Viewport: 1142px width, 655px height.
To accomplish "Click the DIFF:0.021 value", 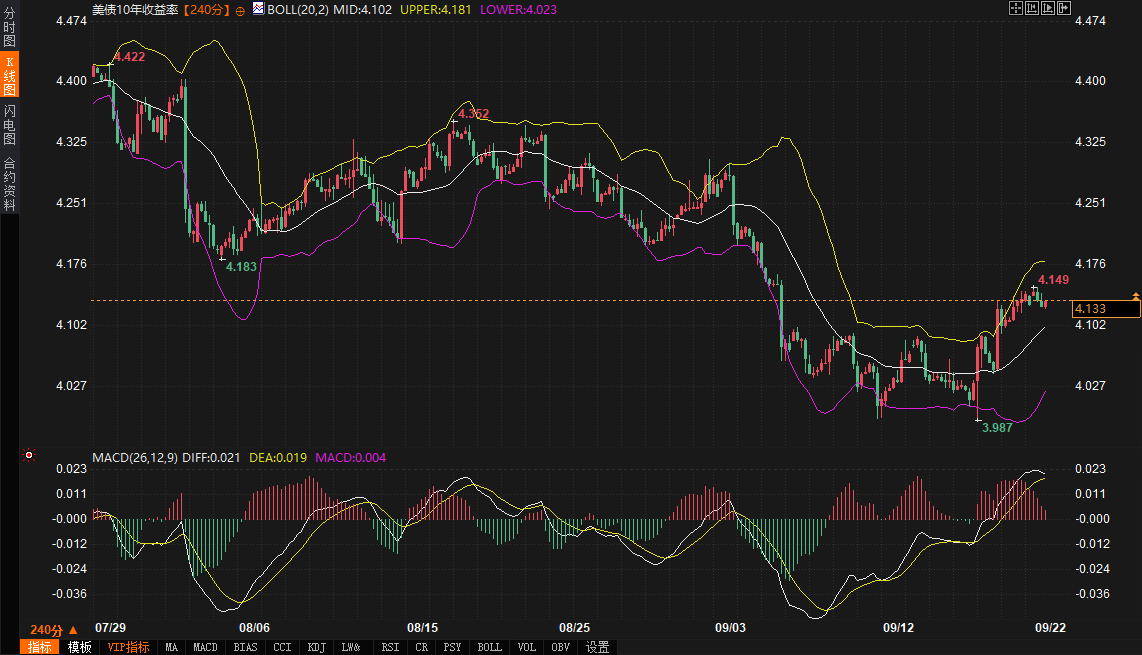I will [211, 458].
